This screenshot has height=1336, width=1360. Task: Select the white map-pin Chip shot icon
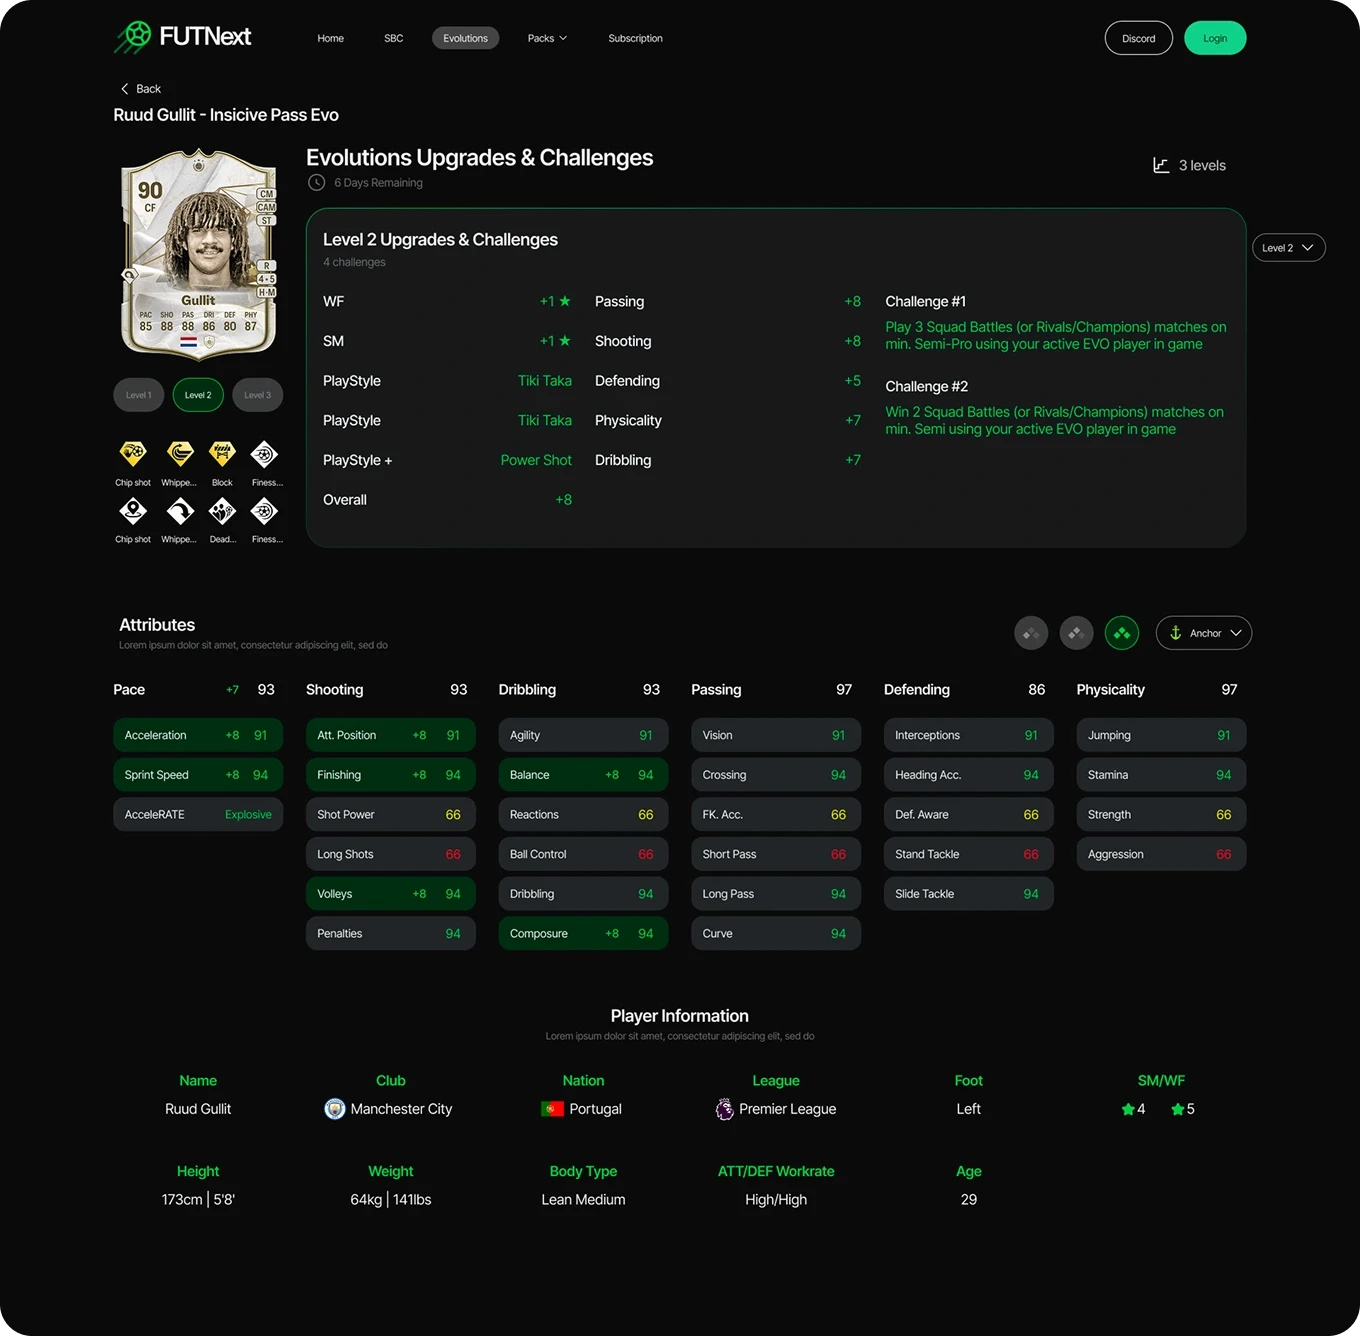click(133, 511)
